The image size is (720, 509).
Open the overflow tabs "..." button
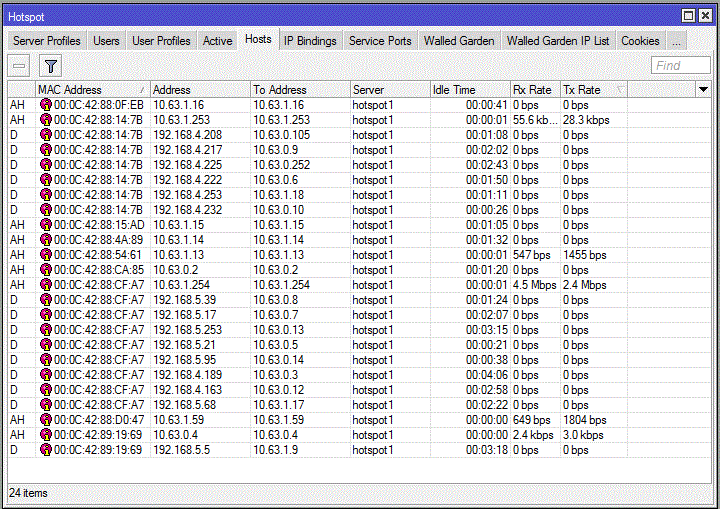pos(676,41)
